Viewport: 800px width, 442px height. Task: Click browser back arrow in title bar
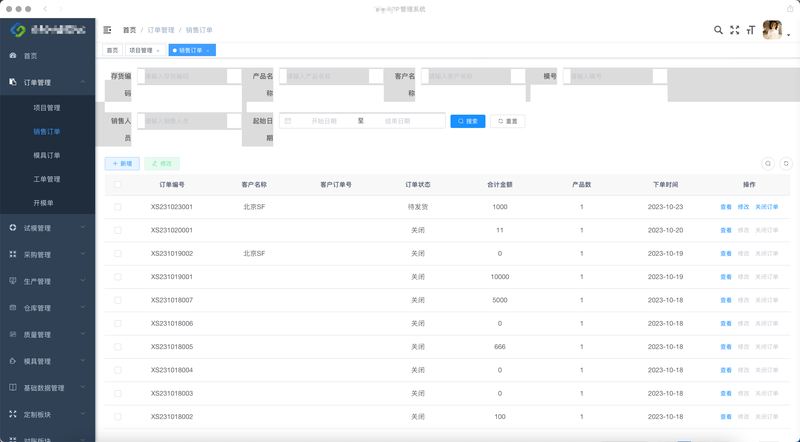(45, 9)
